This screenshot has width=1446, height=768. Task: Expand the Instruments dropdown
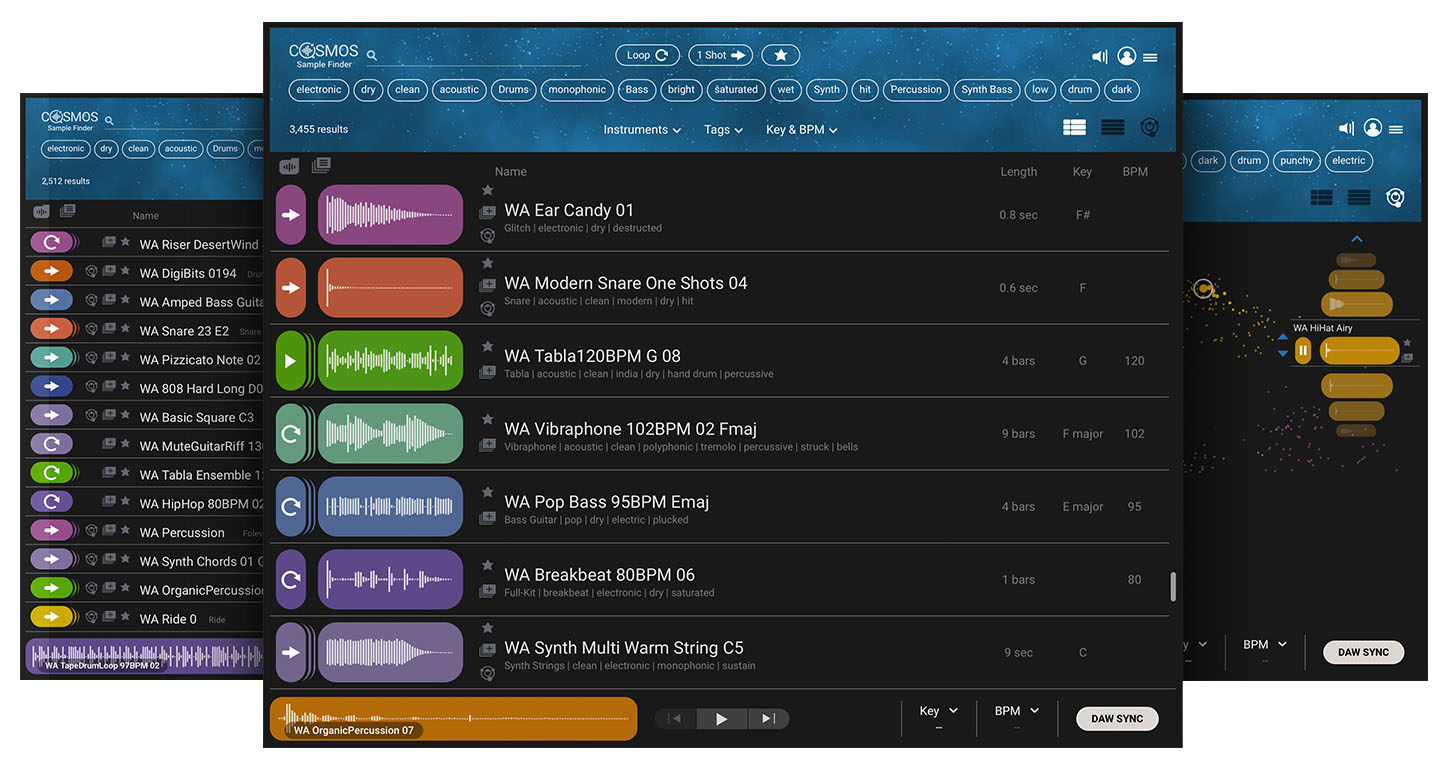(642, 130)
